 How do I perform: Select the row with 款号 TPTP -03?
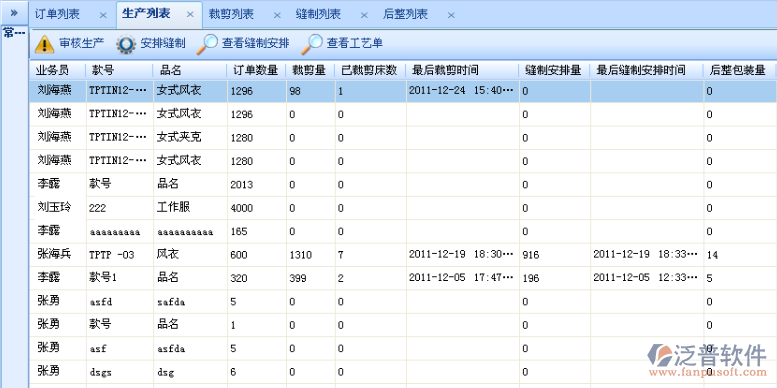(x=403, y=255)
